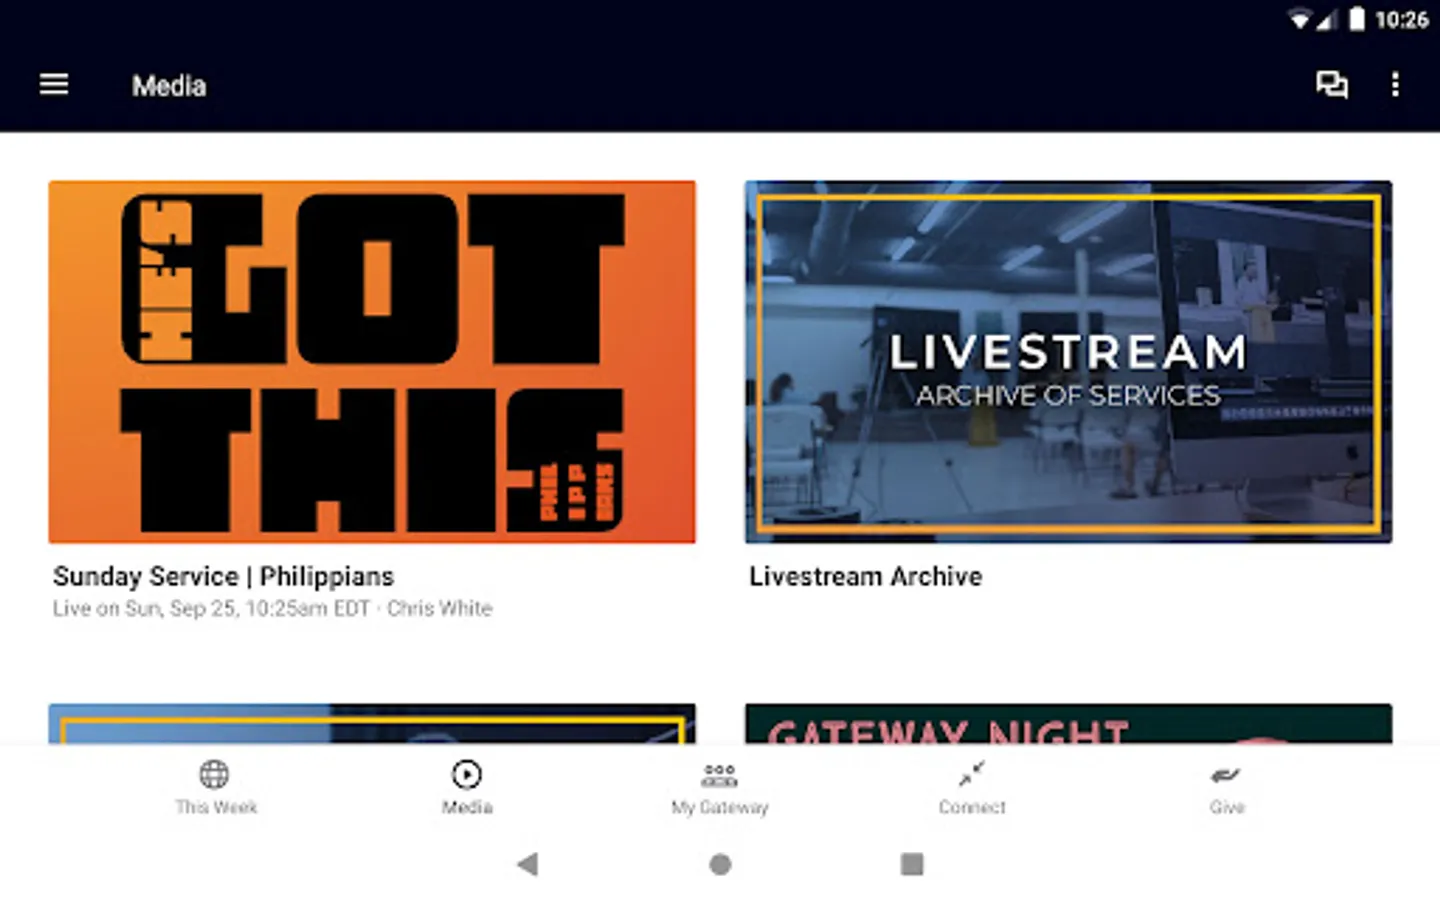Switch to the Media tab label
Image resolution: width=1440 pixels, height=900 pixels.
pyautogui.click(x=467, y=807)
